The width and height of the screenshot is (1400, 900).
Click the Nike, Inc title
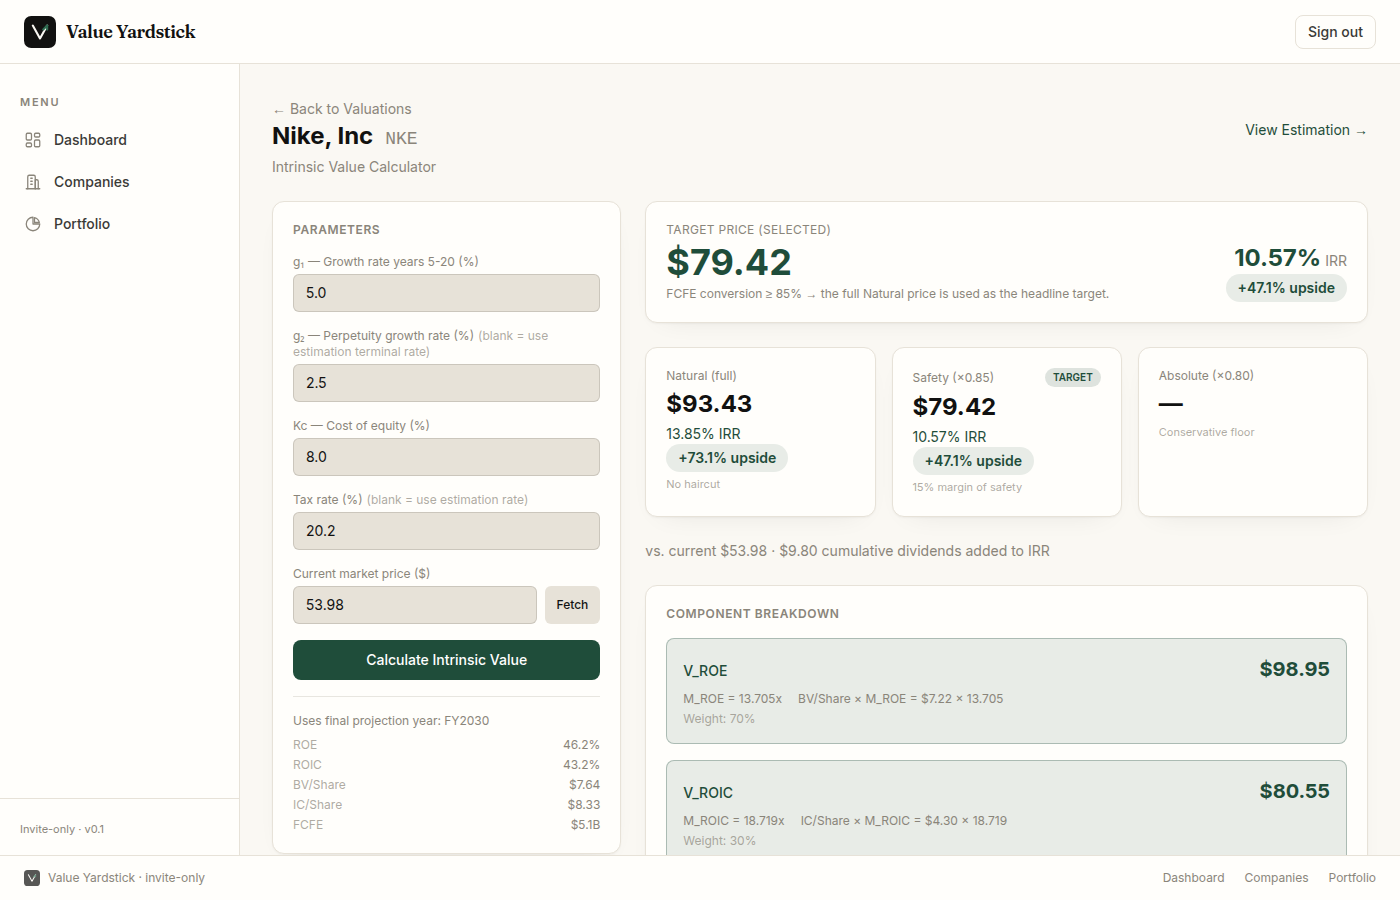click(322, 136)
